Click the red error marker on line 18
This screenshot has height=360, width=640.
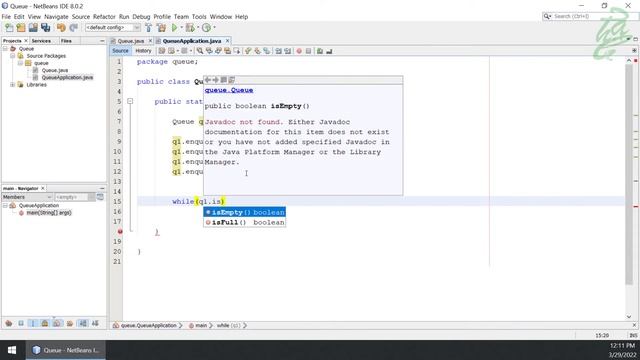point(120,231)
